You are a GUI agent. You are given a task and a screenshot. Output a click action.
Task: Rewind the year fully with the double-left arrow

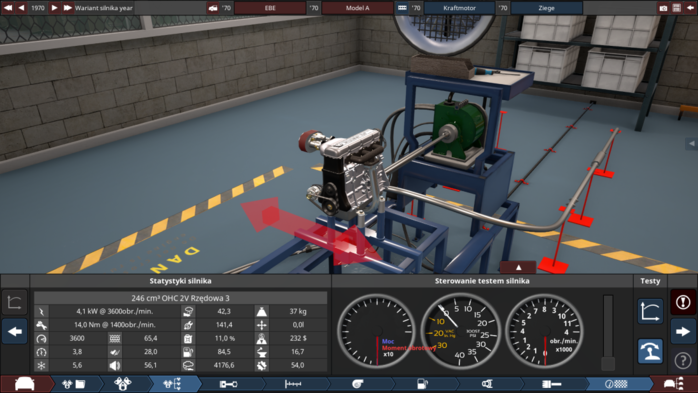point(8,8)
